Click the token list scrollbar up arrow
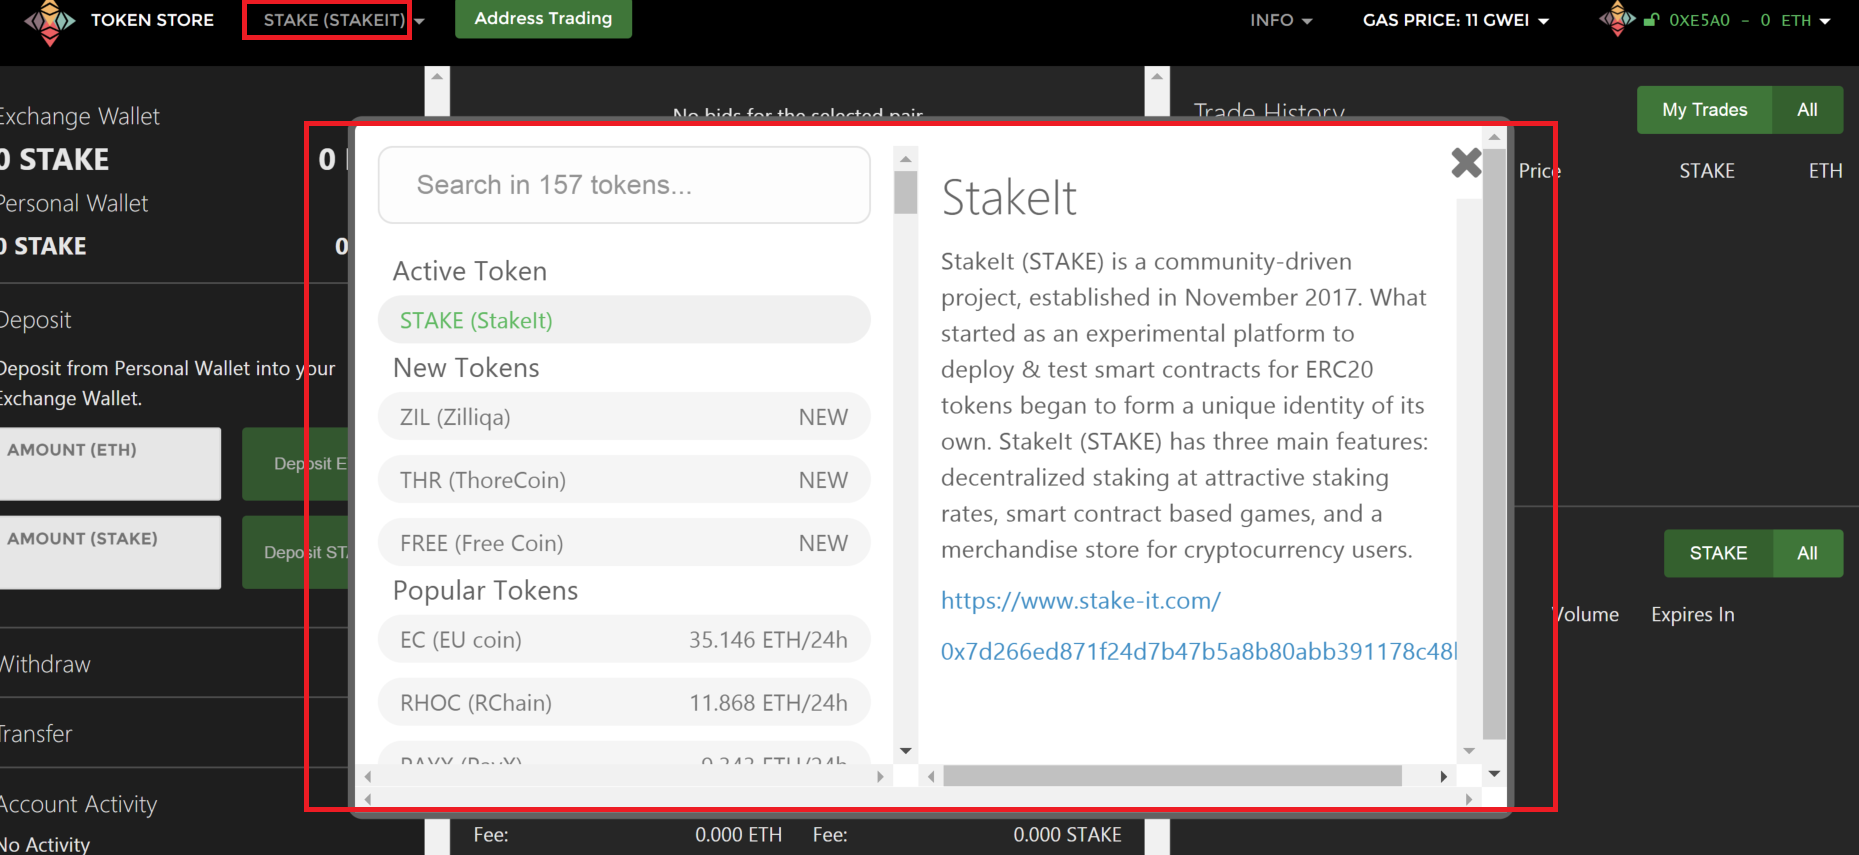The height and width of the screenshot is (855, 1859). 906,158
